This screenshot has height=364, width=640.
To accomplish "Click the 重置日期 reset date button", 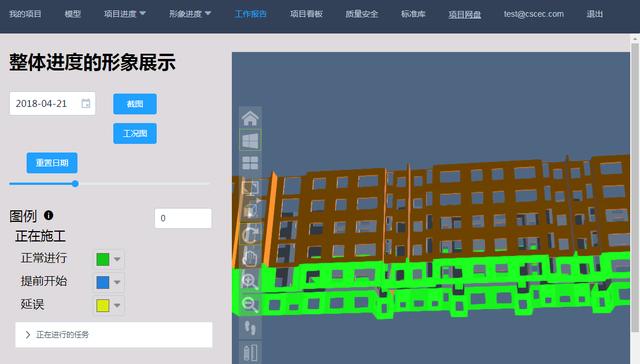I will click(52, 163).
